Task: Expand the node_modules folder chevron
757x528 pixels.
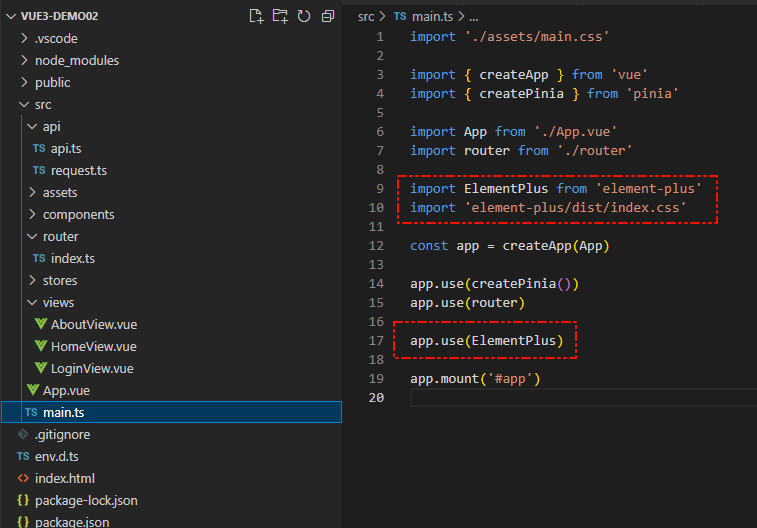Action: coord(24,60)
